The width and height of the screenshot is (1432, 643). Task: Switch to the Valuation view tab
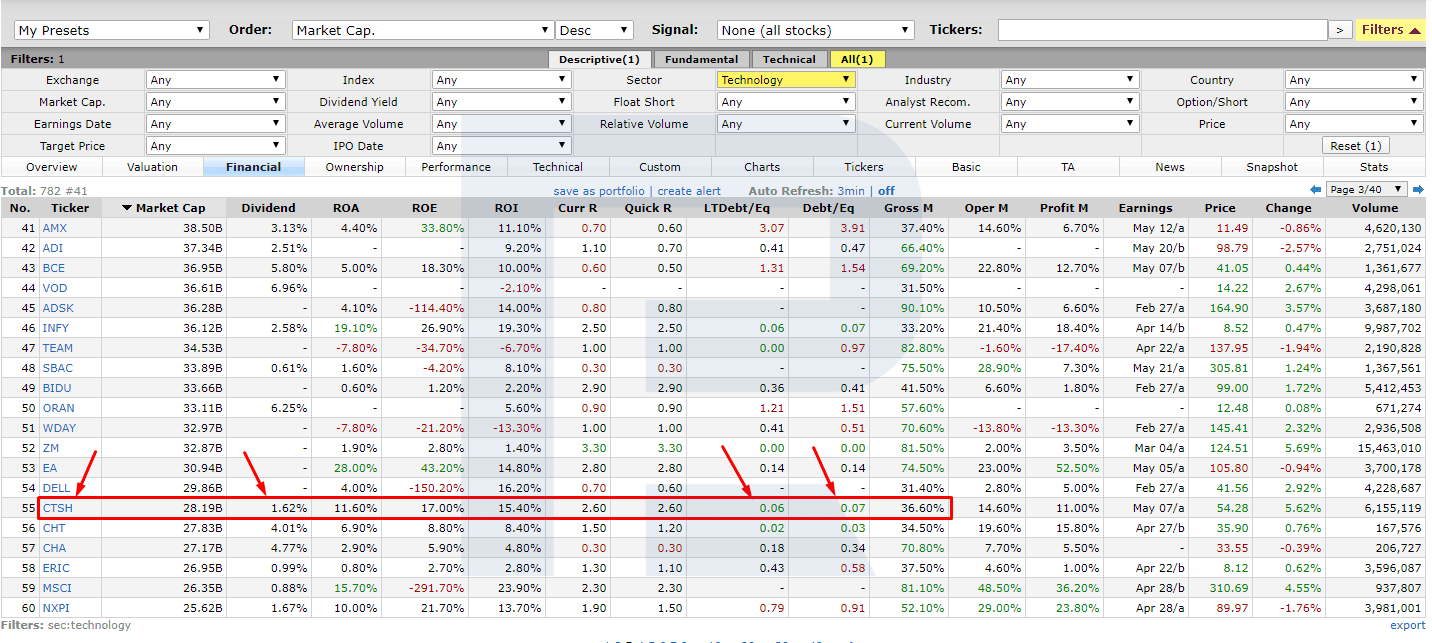pyautogui.click(x=153, y=167)
